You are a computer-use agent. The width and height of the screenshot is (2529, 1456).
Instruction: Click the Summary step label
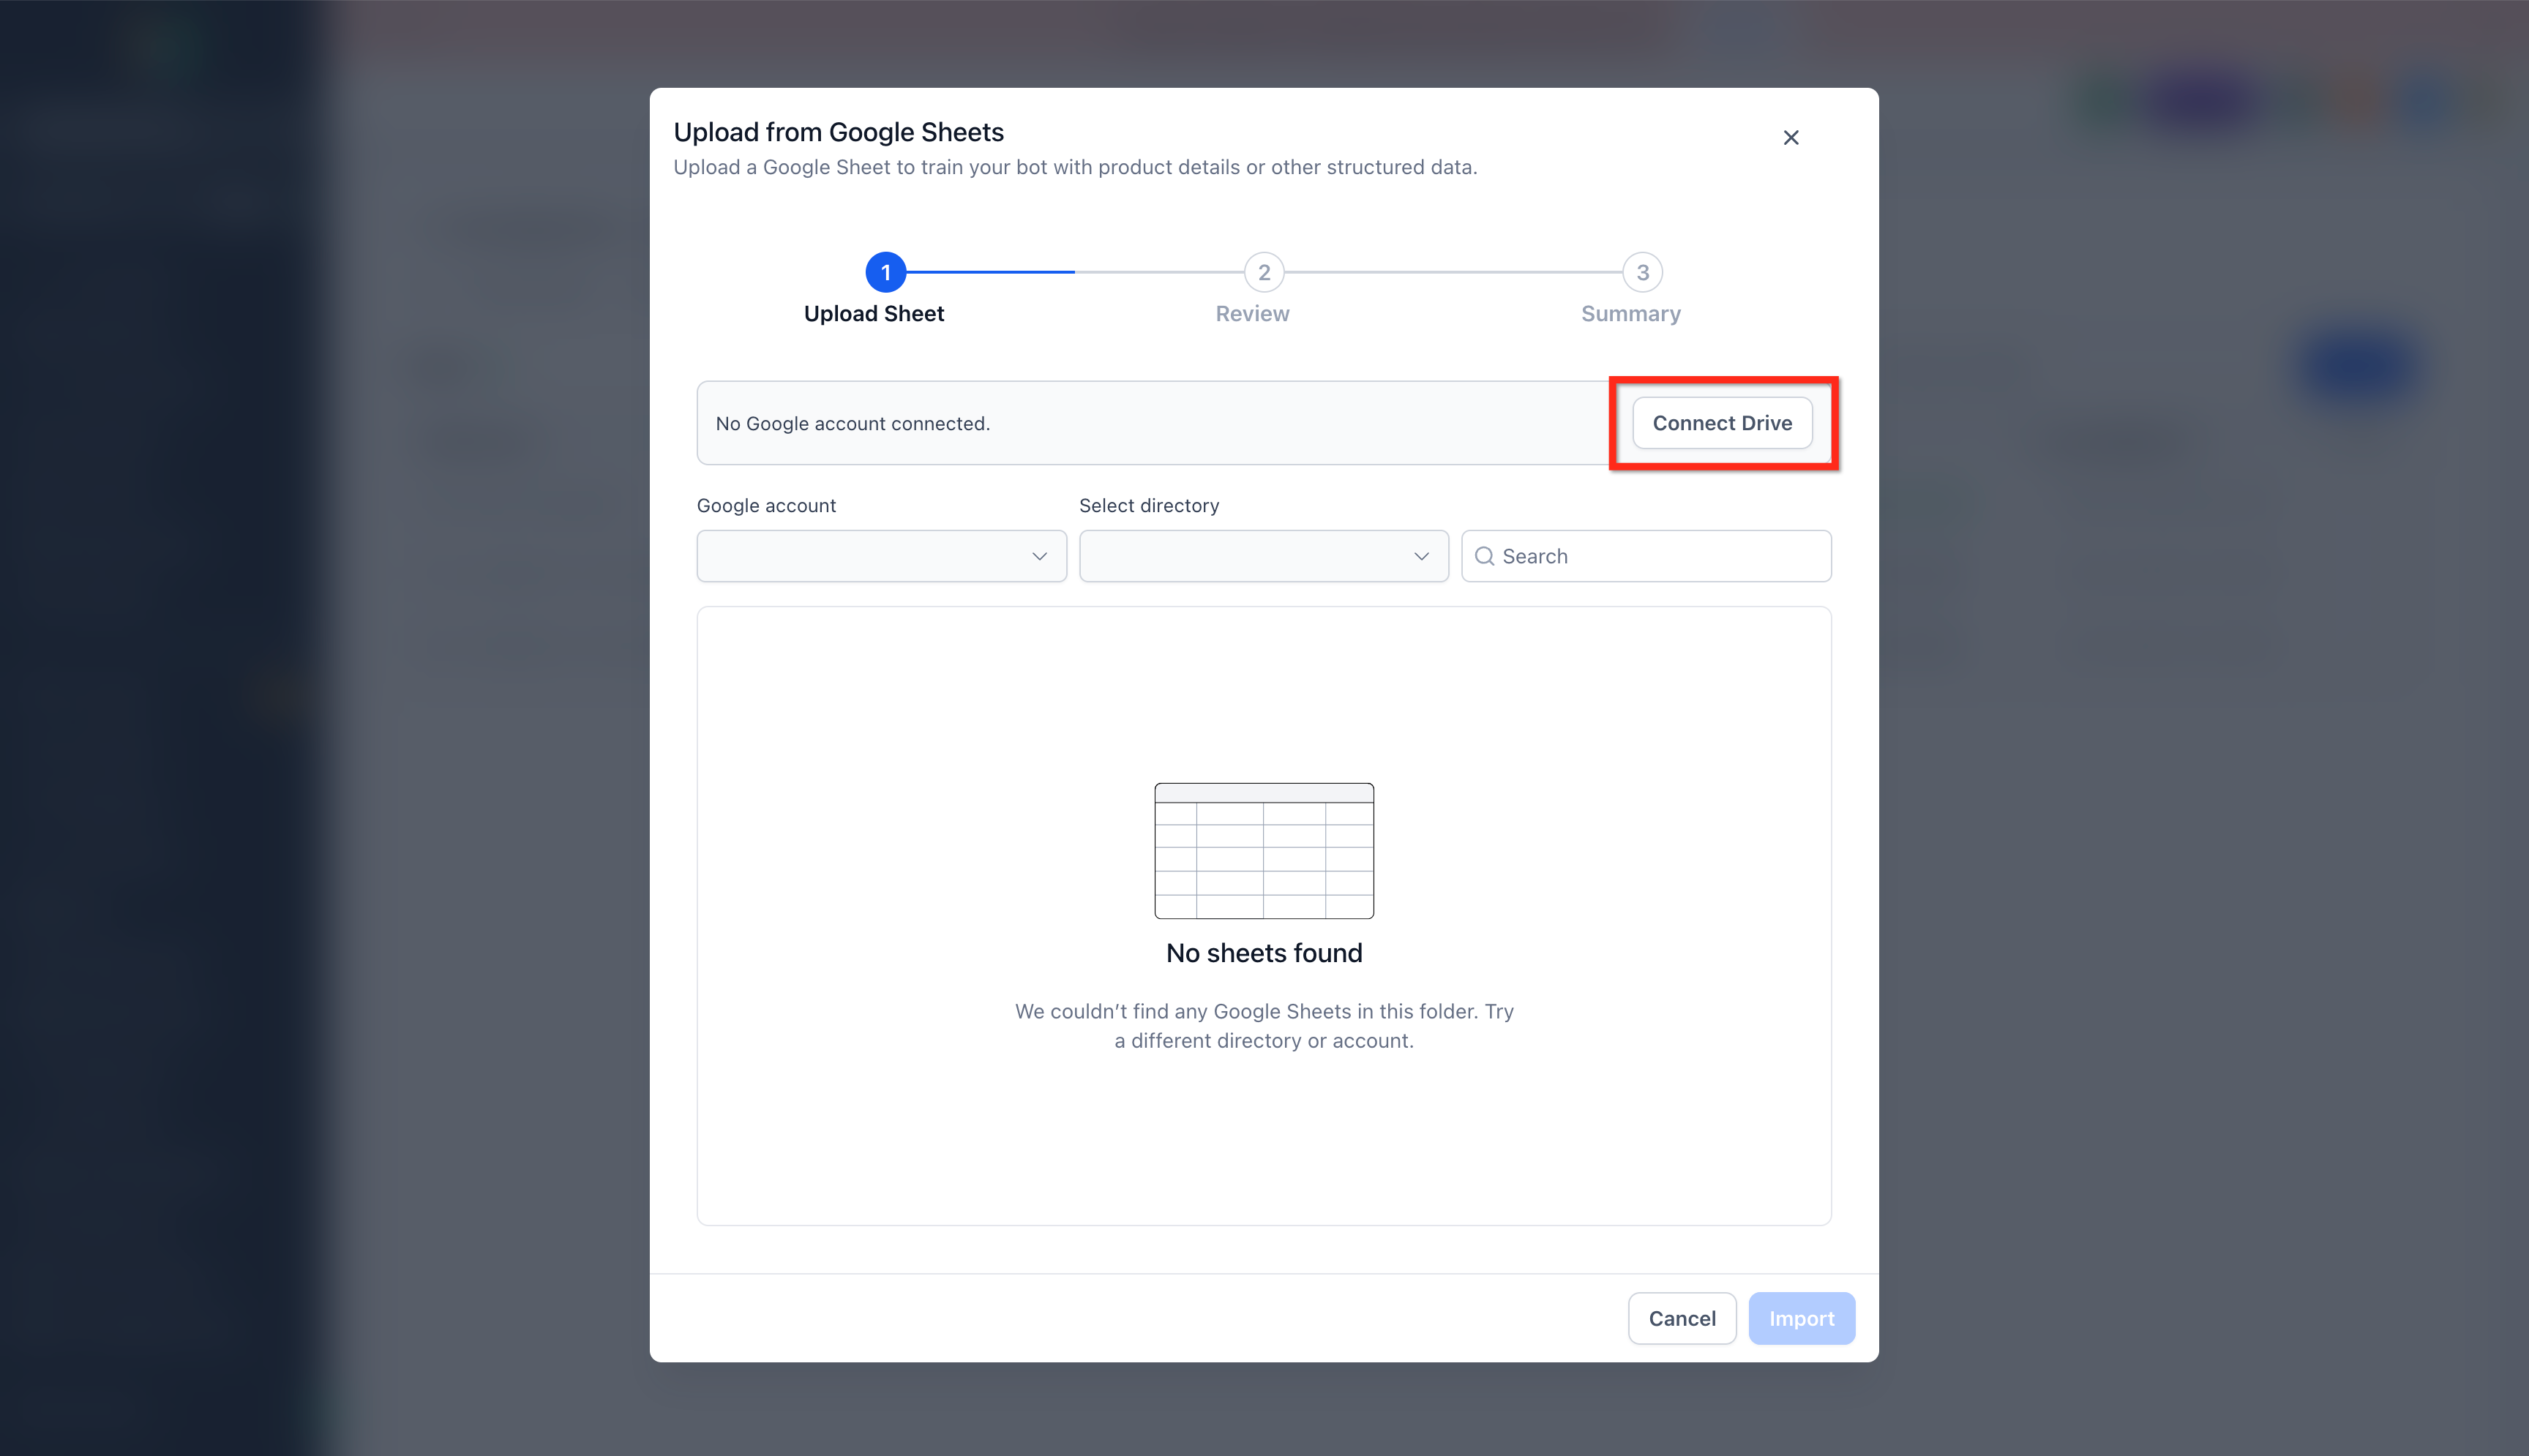(x=1630, y=314)
